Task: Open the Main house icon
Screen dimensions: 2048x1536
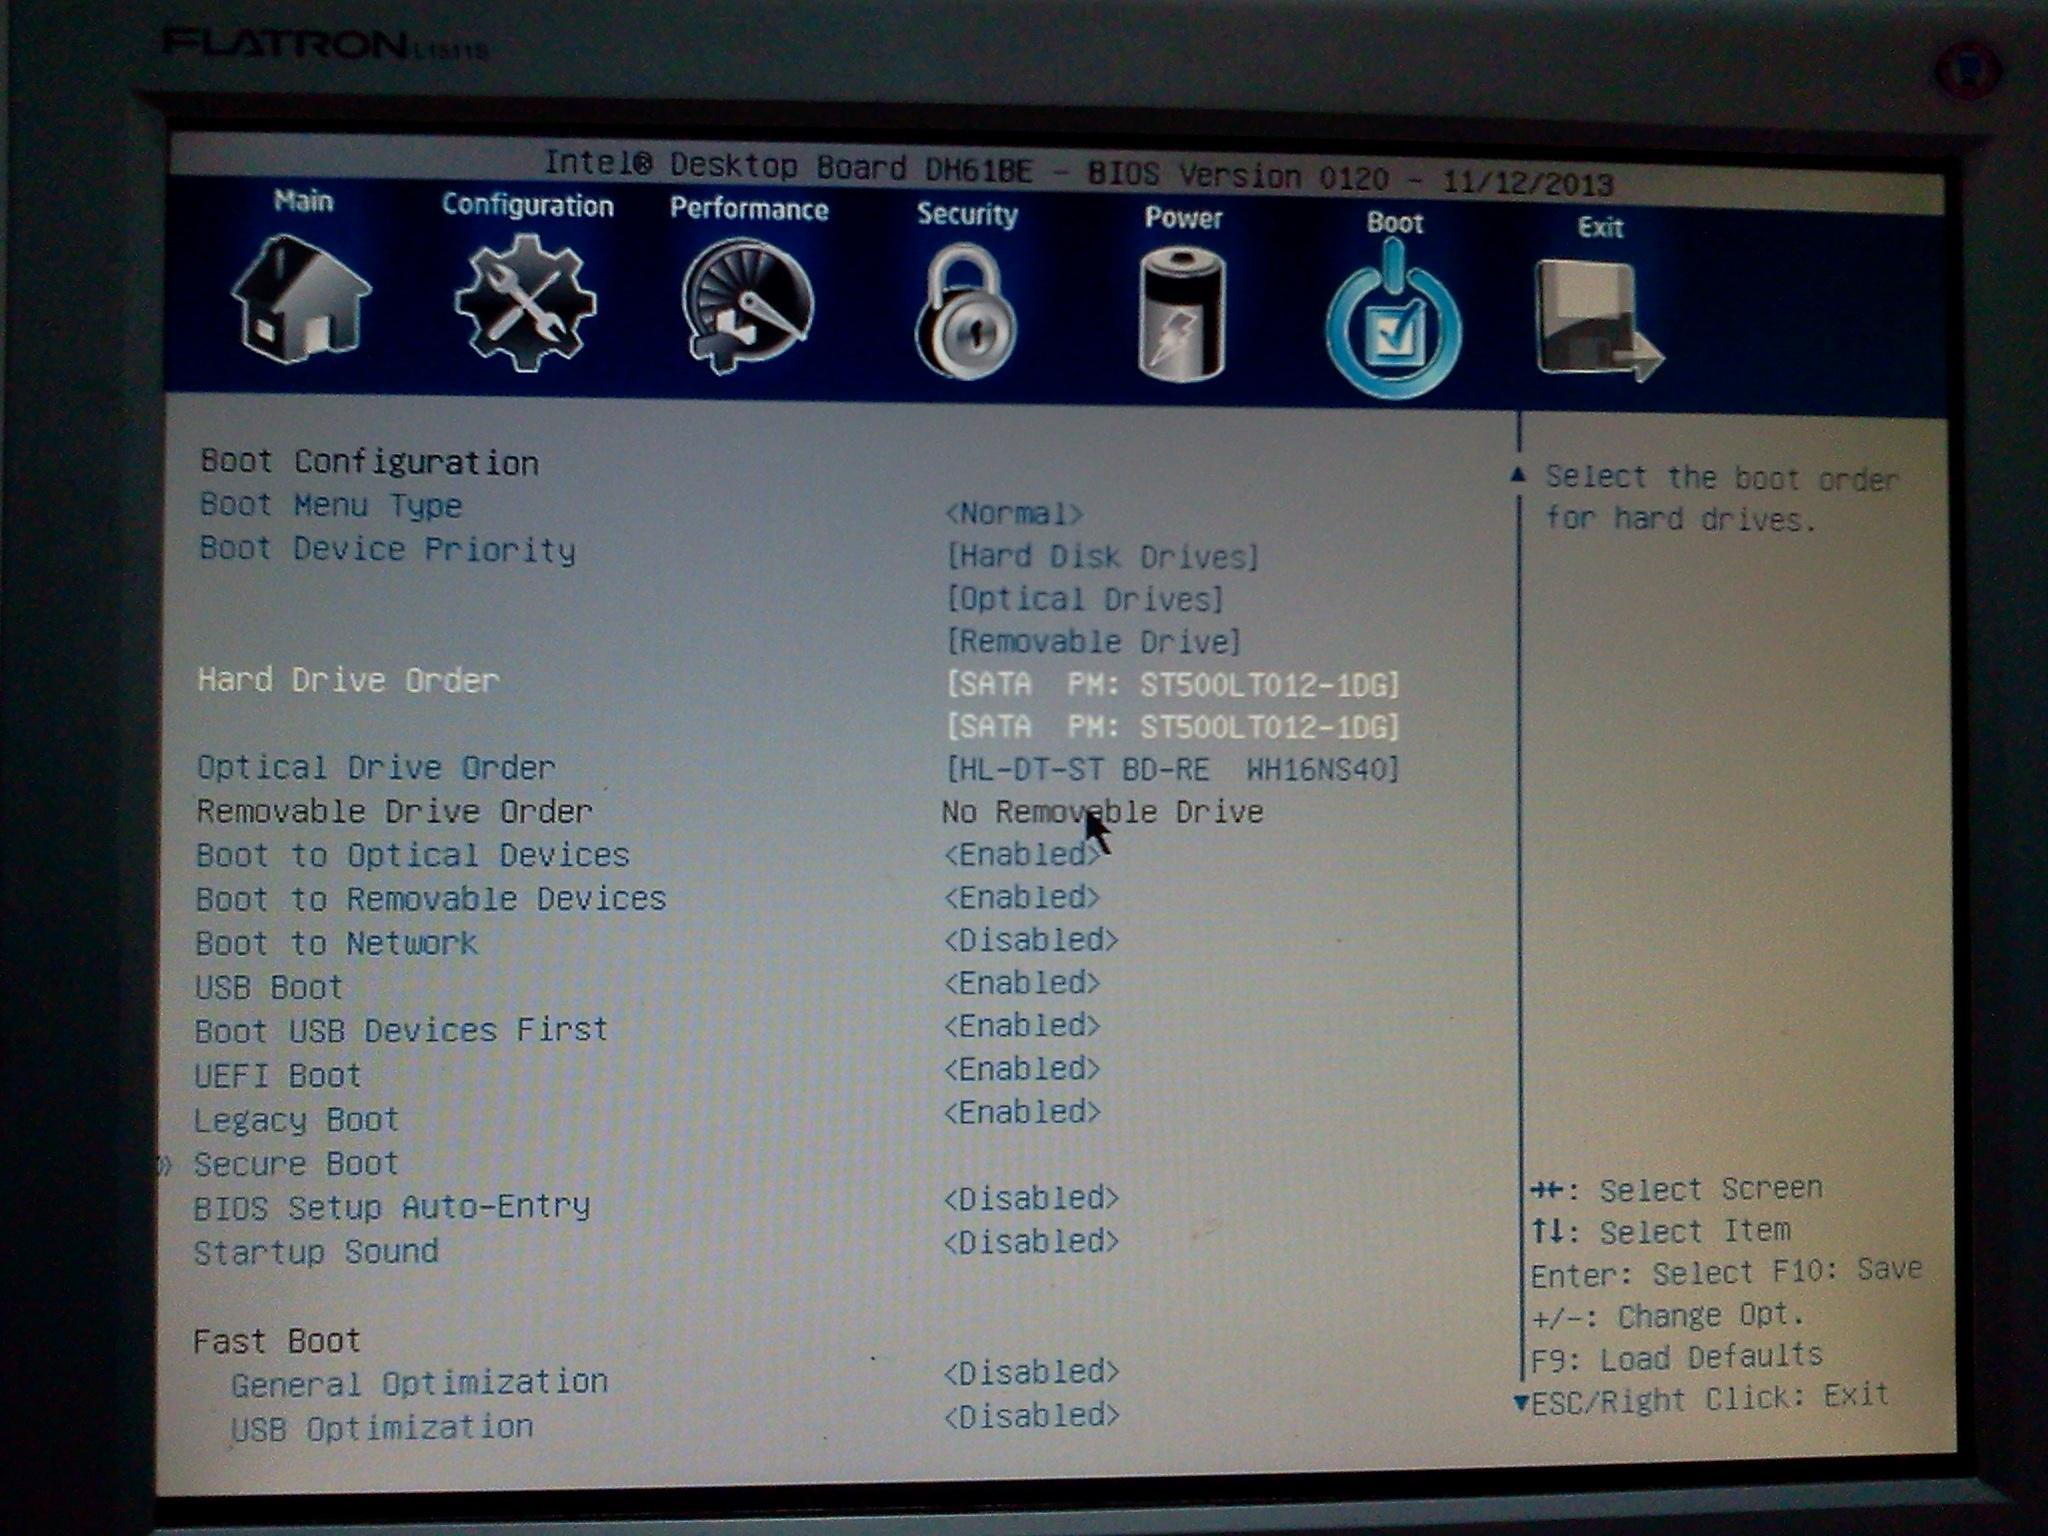Action: coord(300,298)
